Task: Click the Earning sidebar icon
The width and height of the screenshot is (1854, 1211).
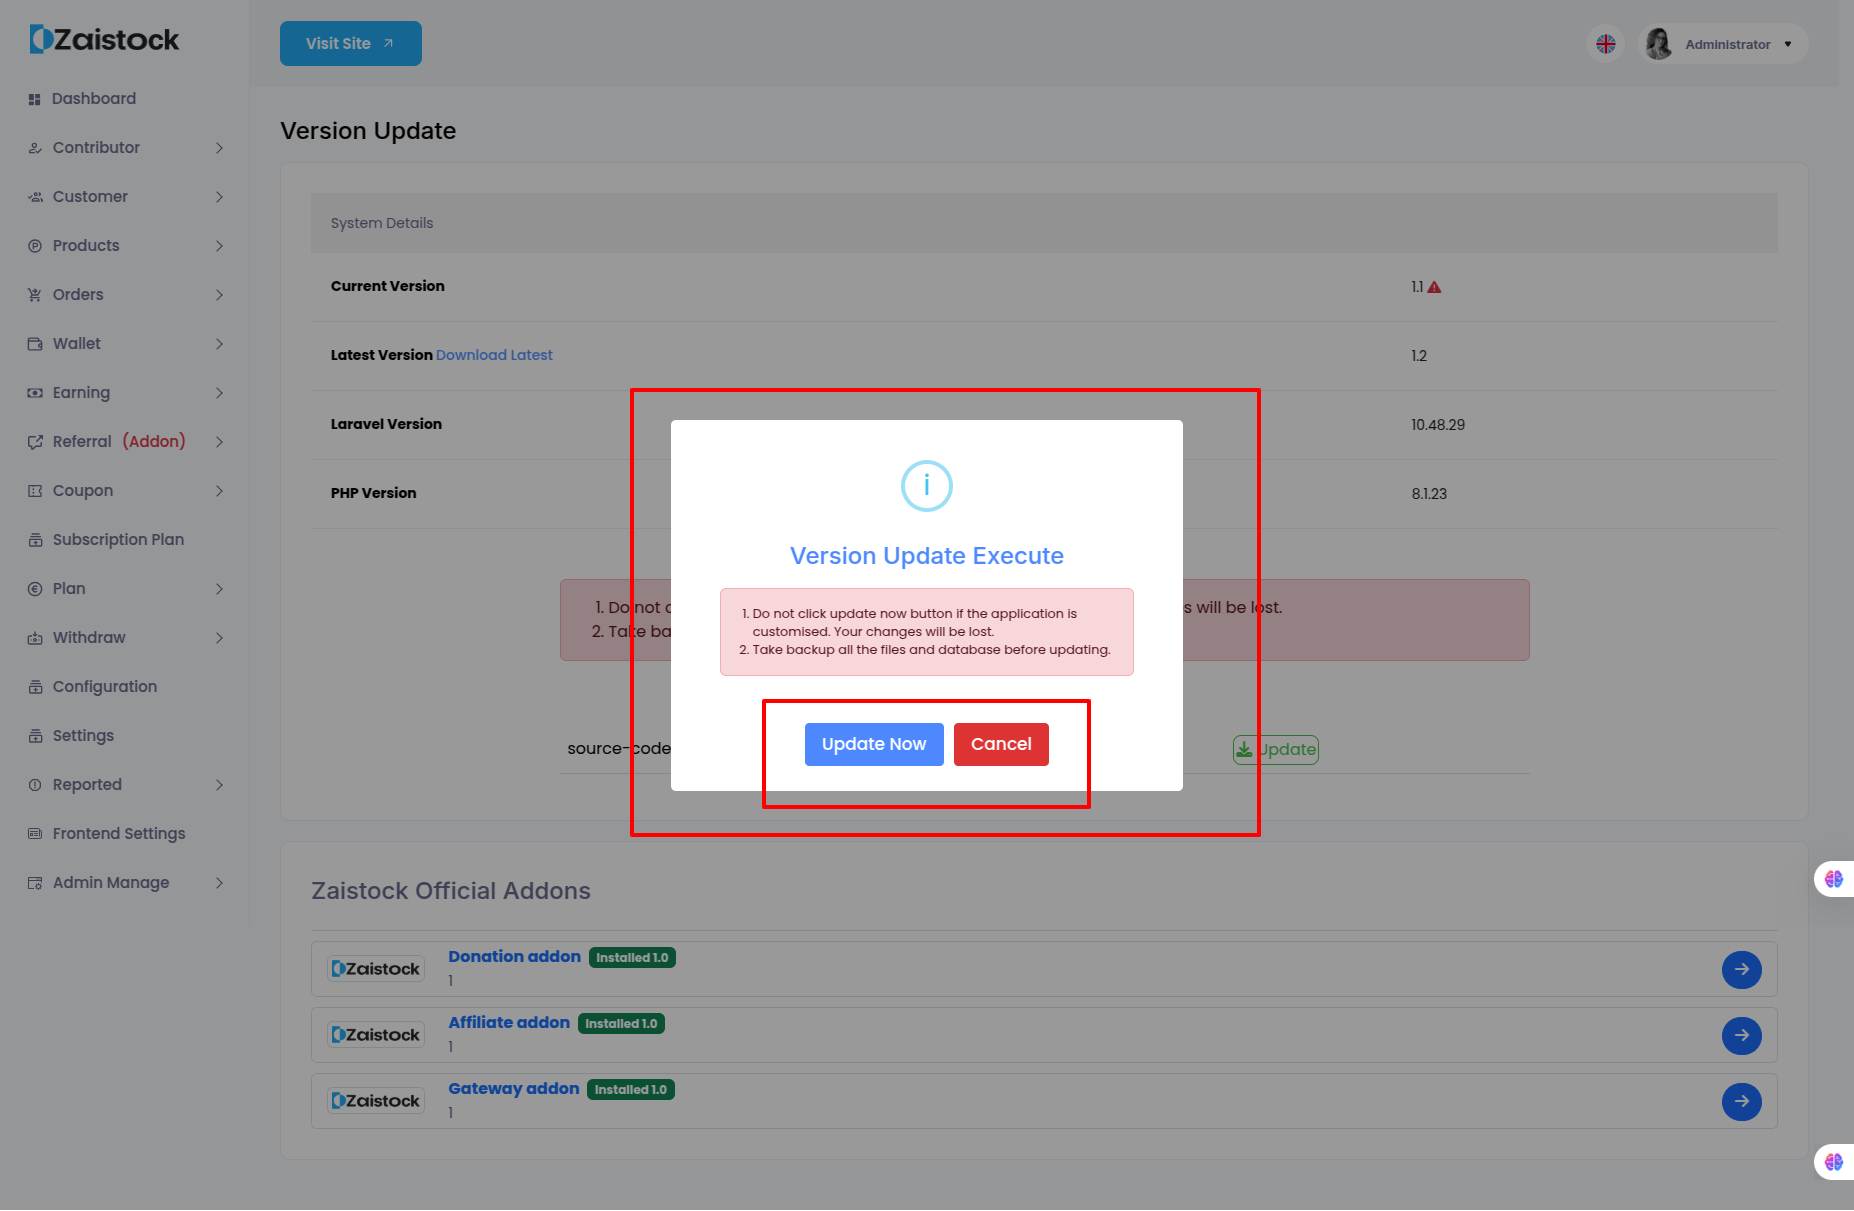Action: tap(34, 393)
